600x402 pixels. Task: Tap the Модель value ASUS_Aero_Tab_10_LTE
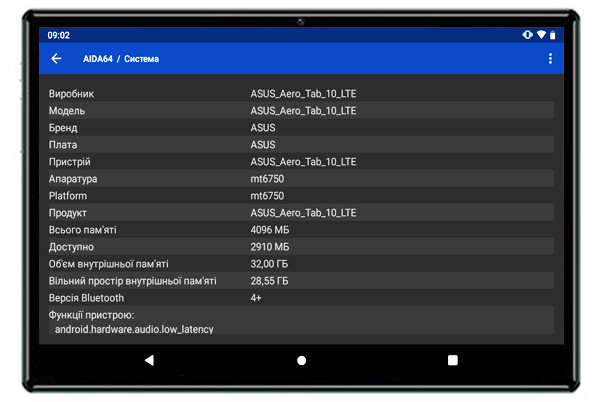(x=303, y=111)
